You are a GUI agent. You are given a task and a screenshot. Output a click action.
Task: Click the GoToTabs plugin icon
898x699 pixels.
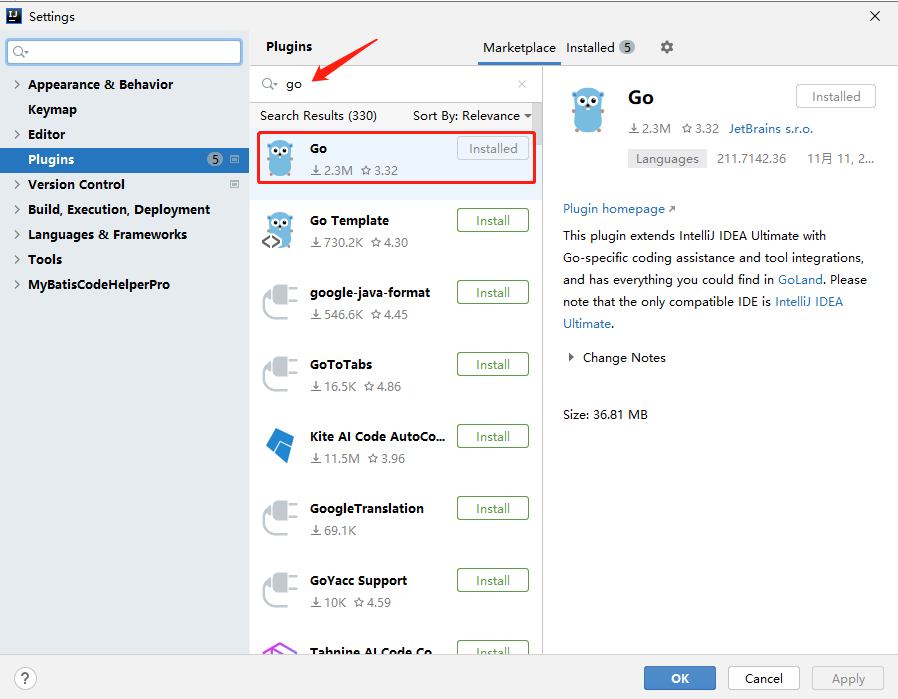280,374
